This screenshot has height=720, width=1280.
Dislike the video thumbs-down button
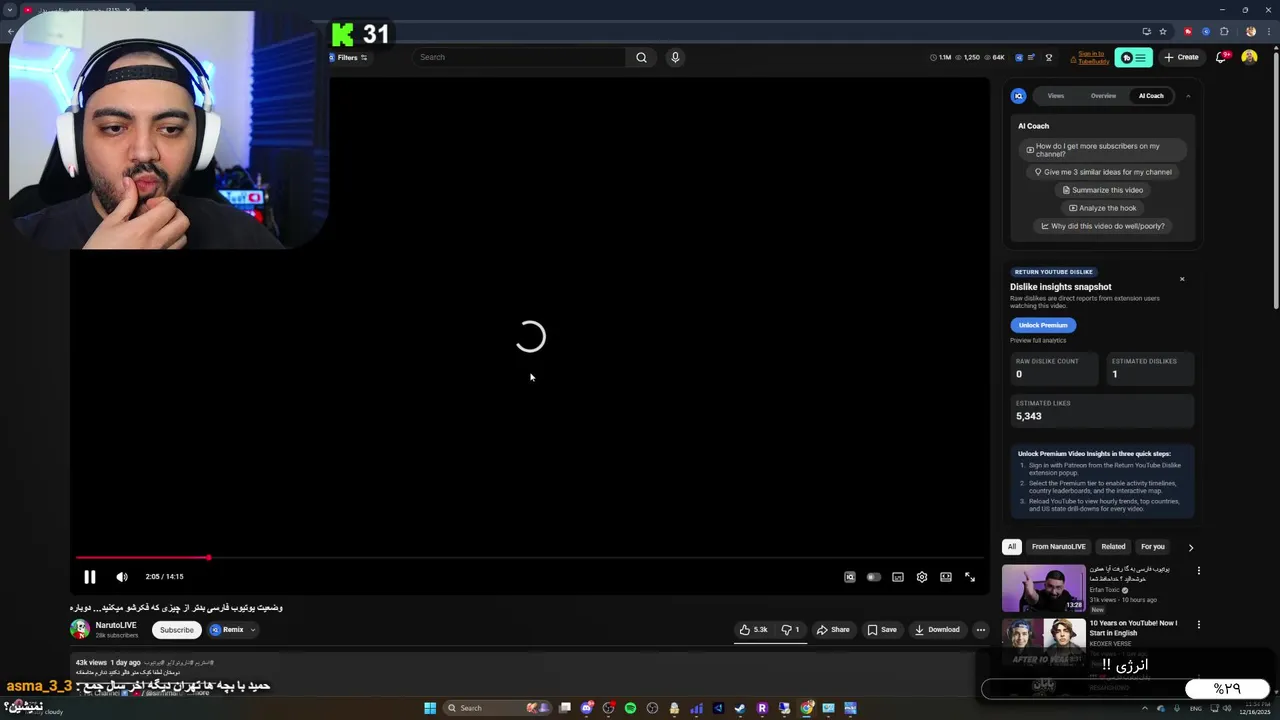[790, 630]
